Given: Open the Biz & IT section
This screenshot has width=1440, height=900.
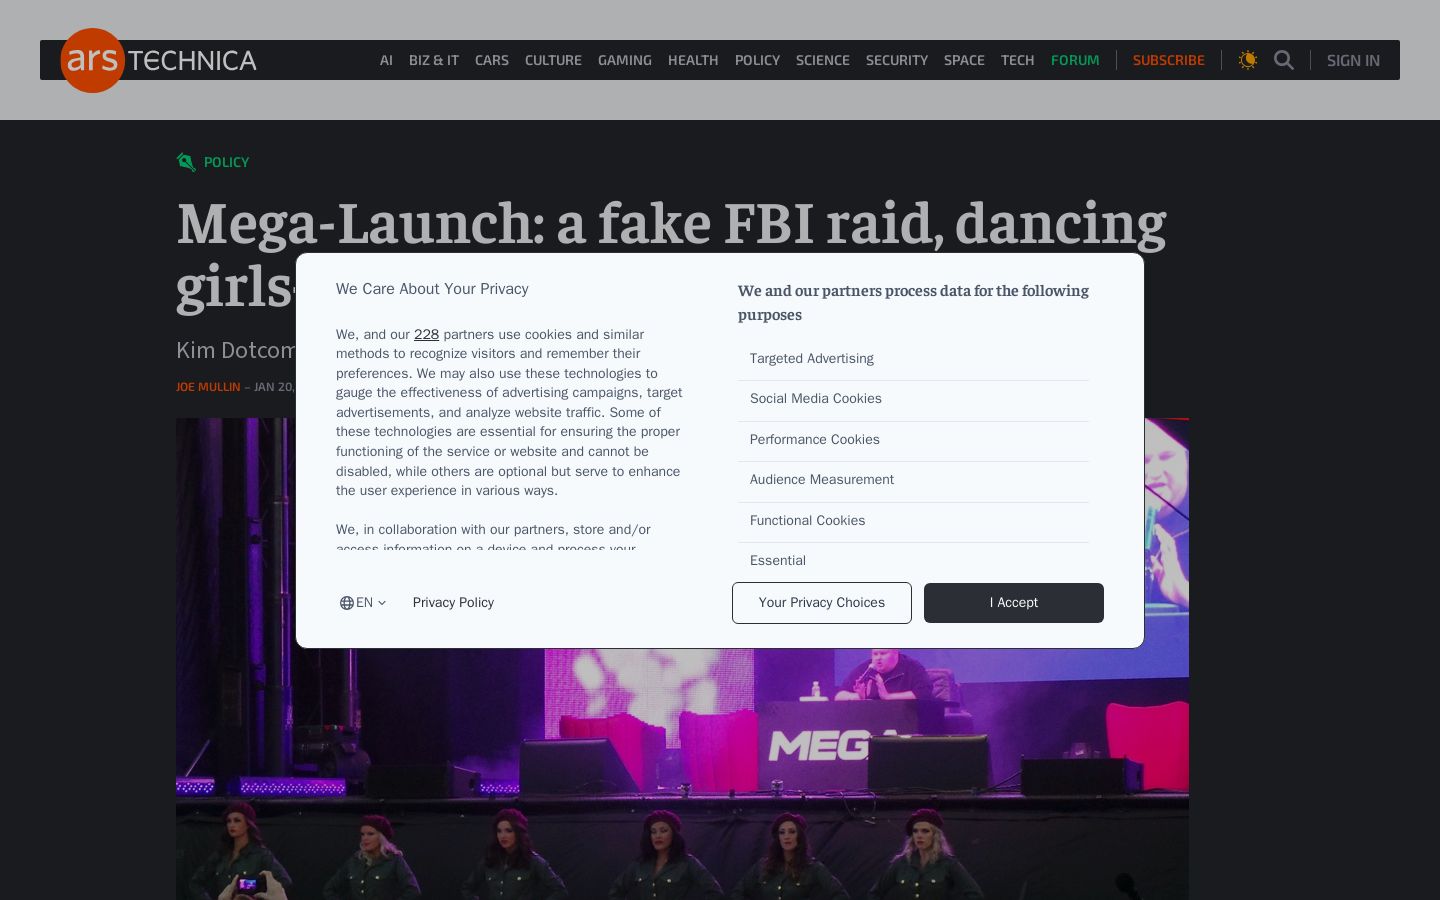Looking at the screenshot, I should point(434,60).
